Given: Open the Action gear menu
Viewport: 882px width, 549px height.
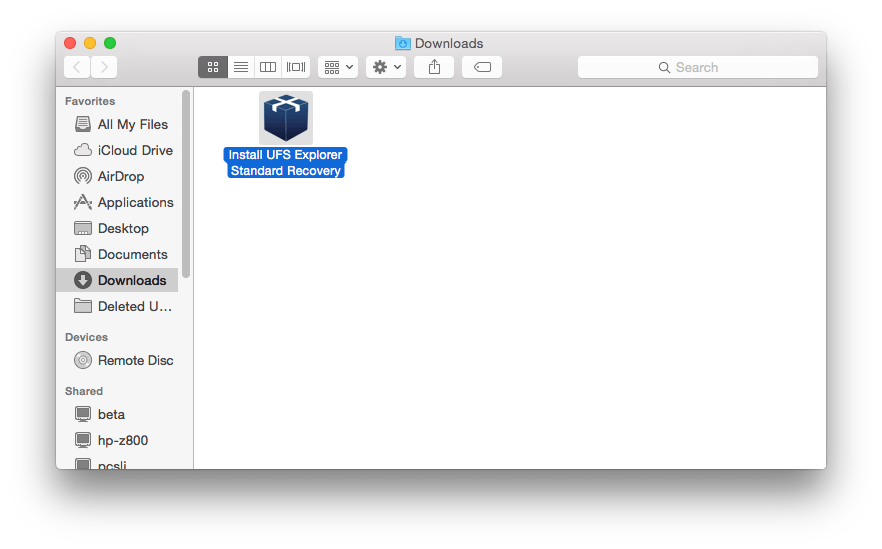Looking at the screenshot, I should click(x=386, y=67).
